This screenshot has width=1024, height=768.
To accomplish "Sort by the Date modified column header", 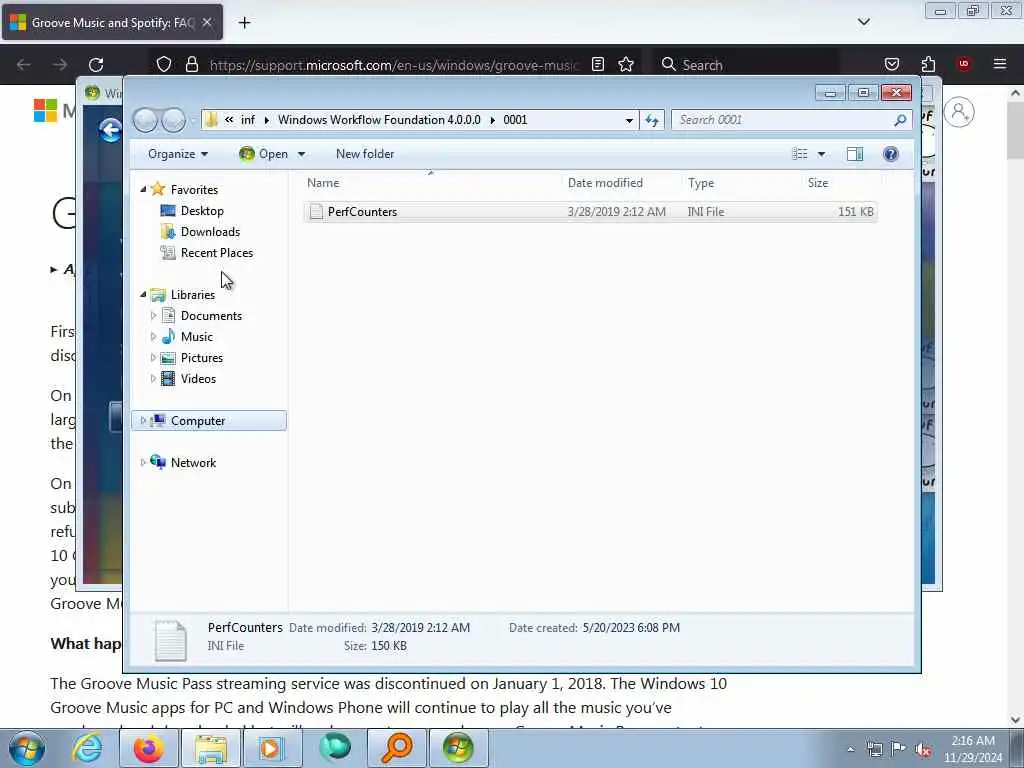I will pyautogui.click(x=621, y=183).
